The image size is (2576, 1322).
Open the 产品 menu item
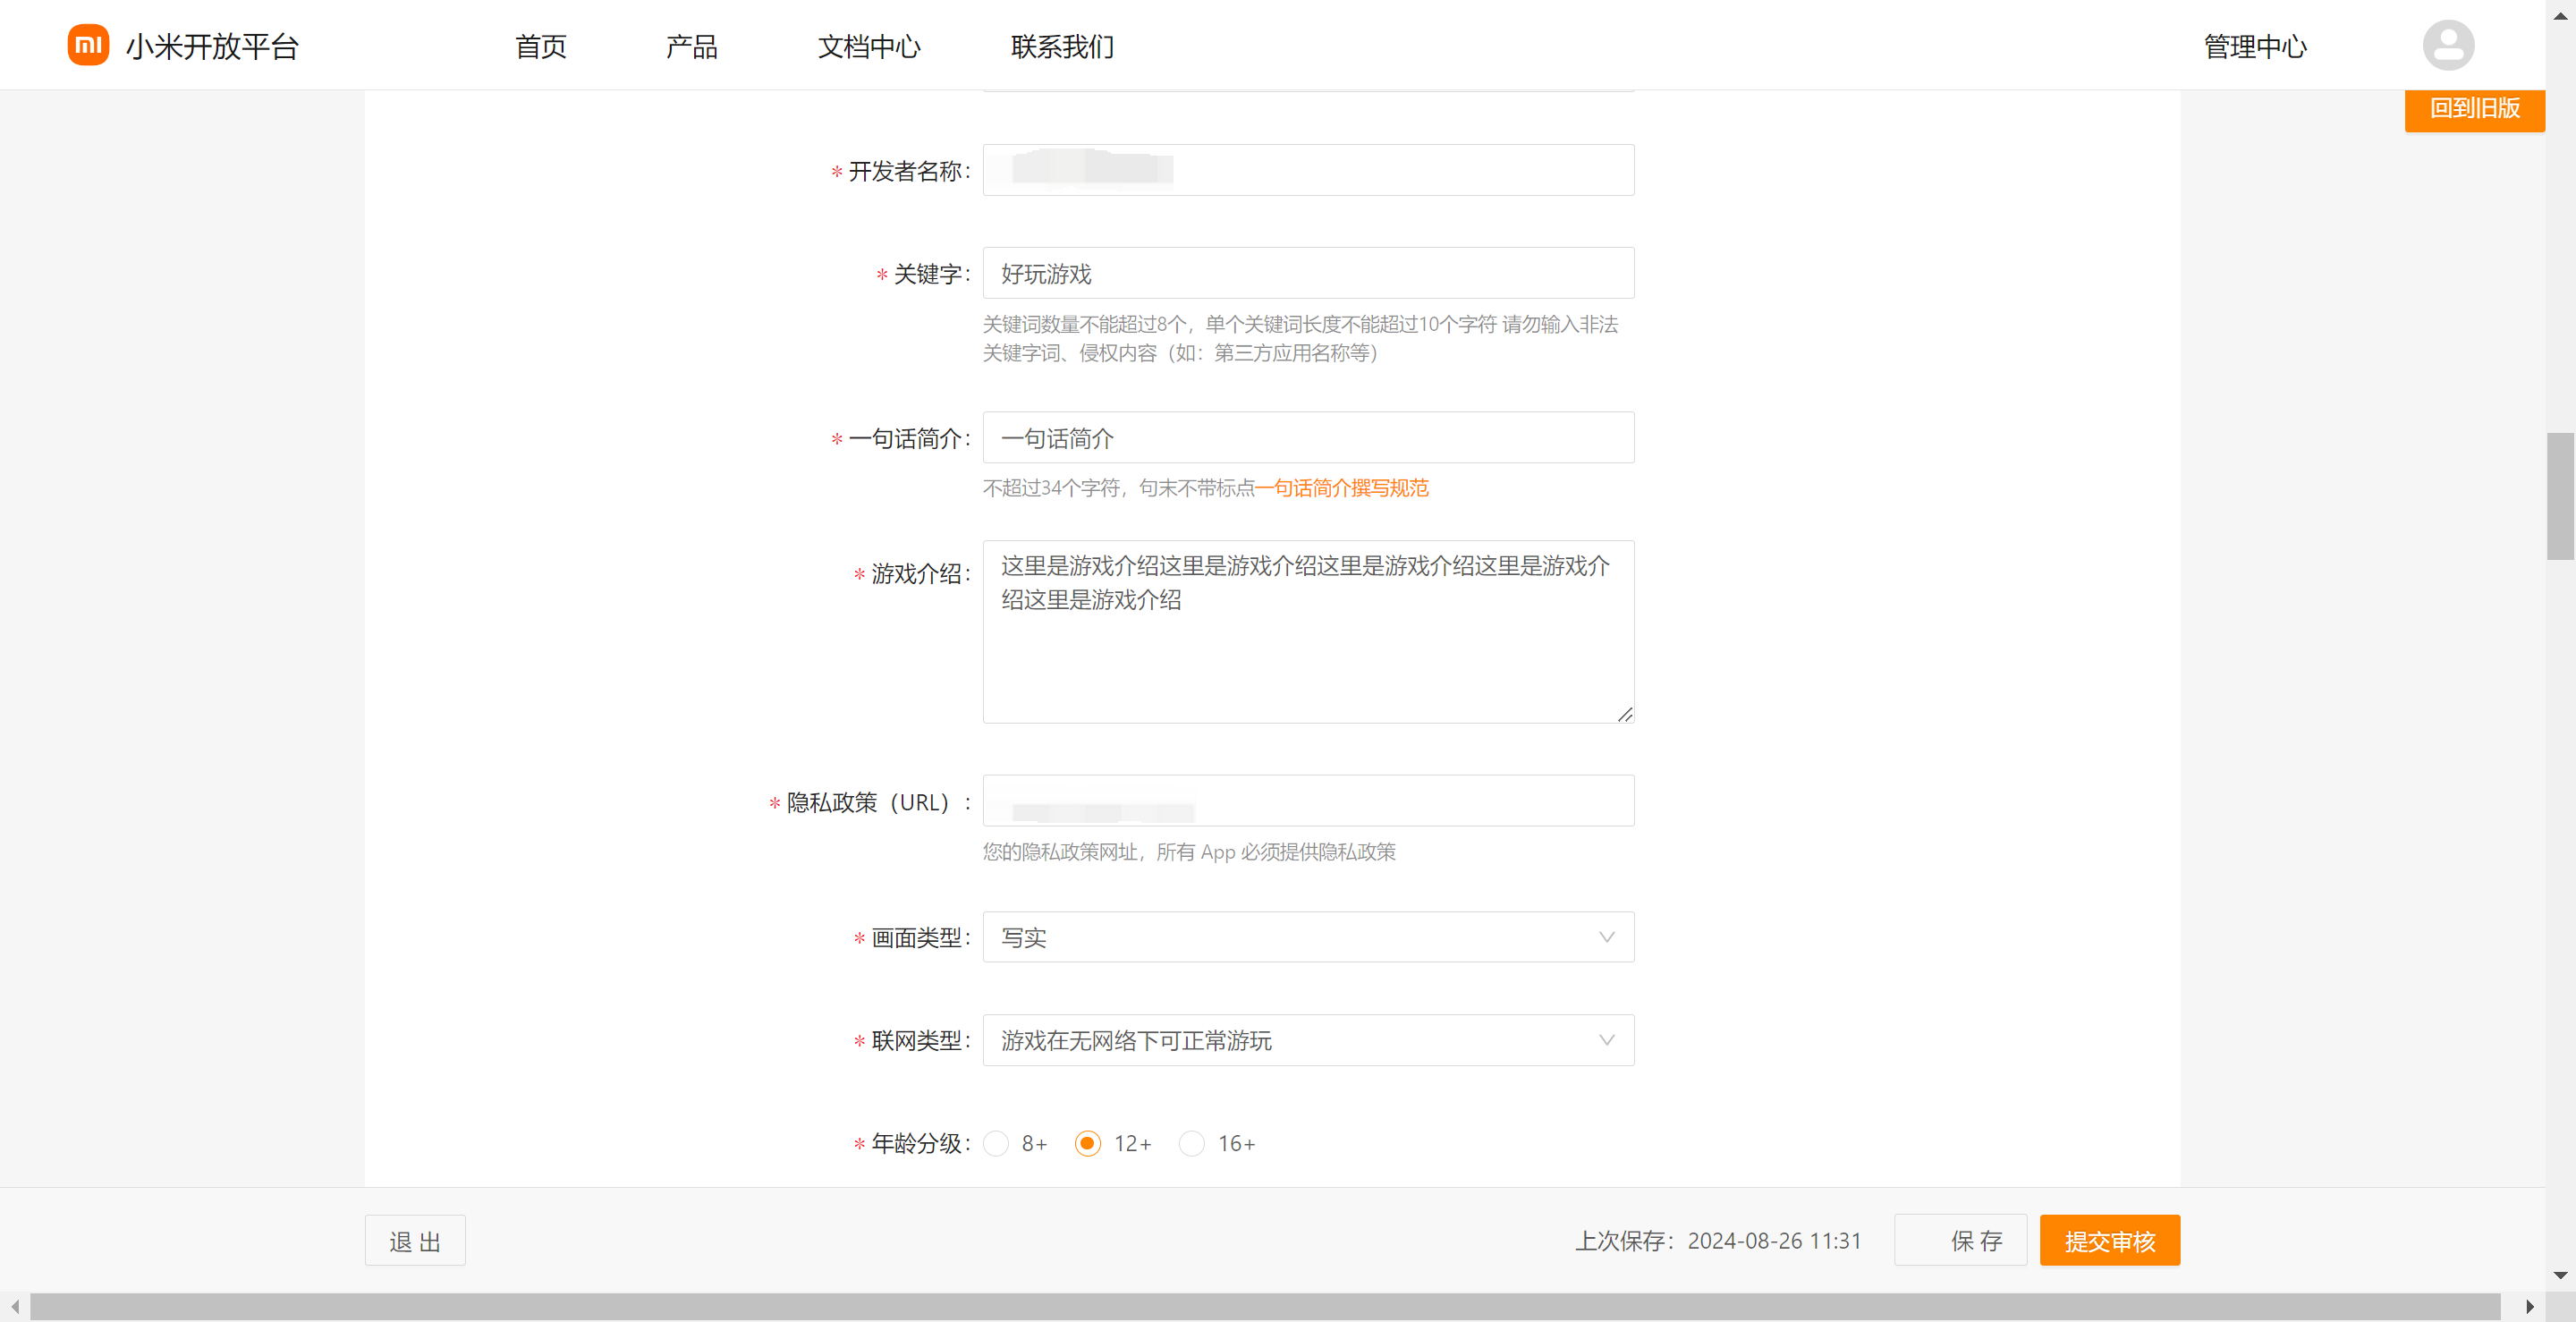[691, 46]
